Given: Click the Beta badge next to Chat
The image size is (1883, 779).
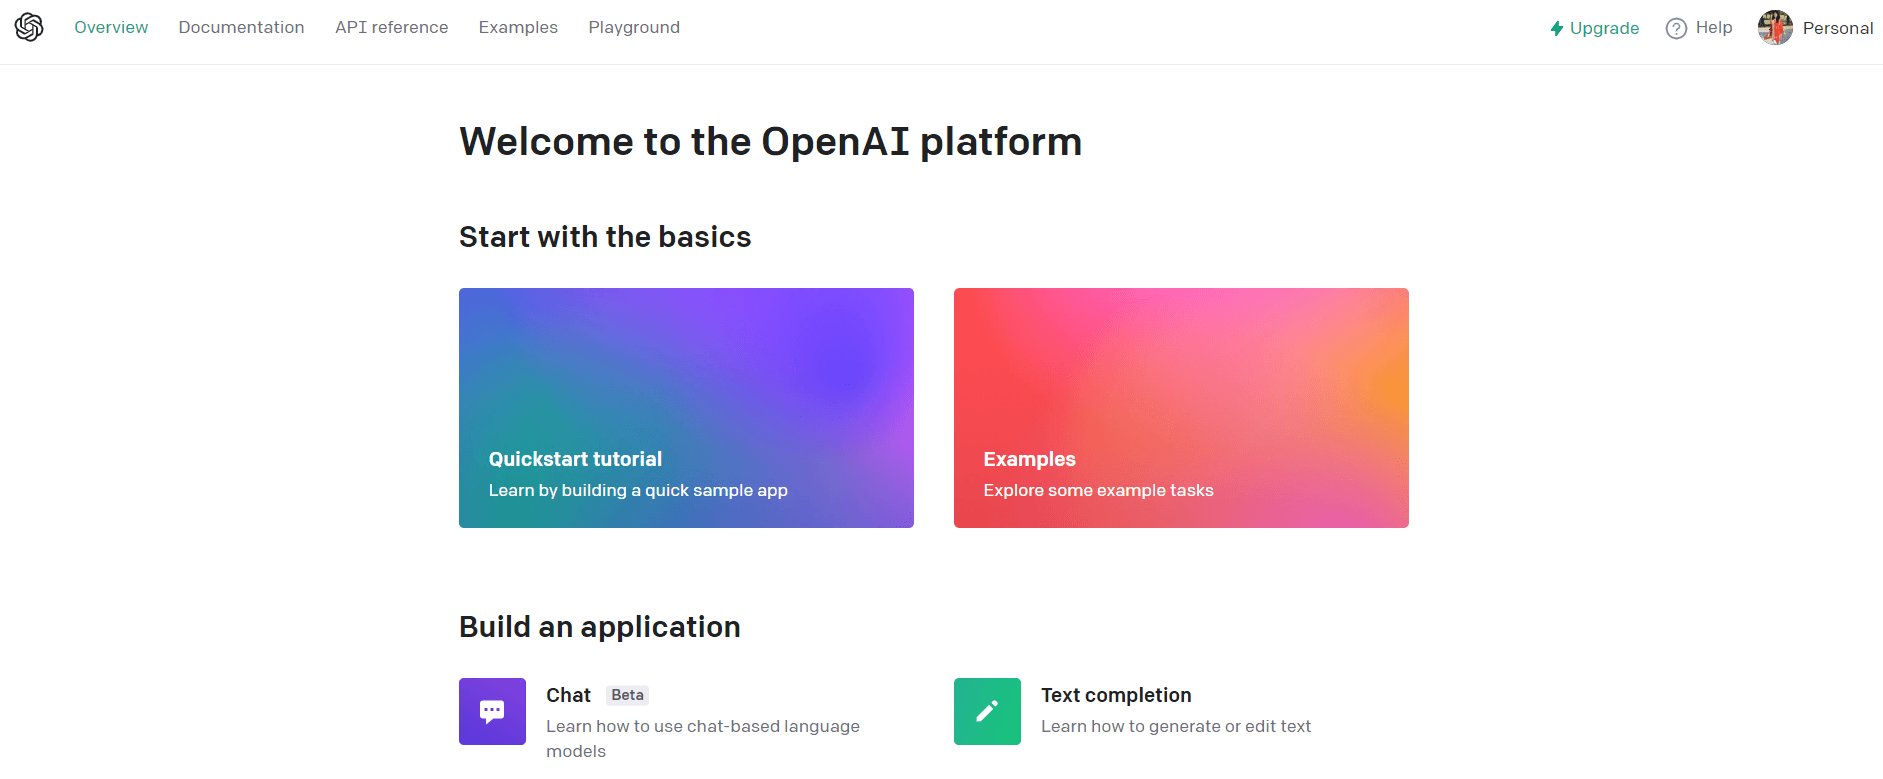Looking at the screenshot, I should pos(628,695).
